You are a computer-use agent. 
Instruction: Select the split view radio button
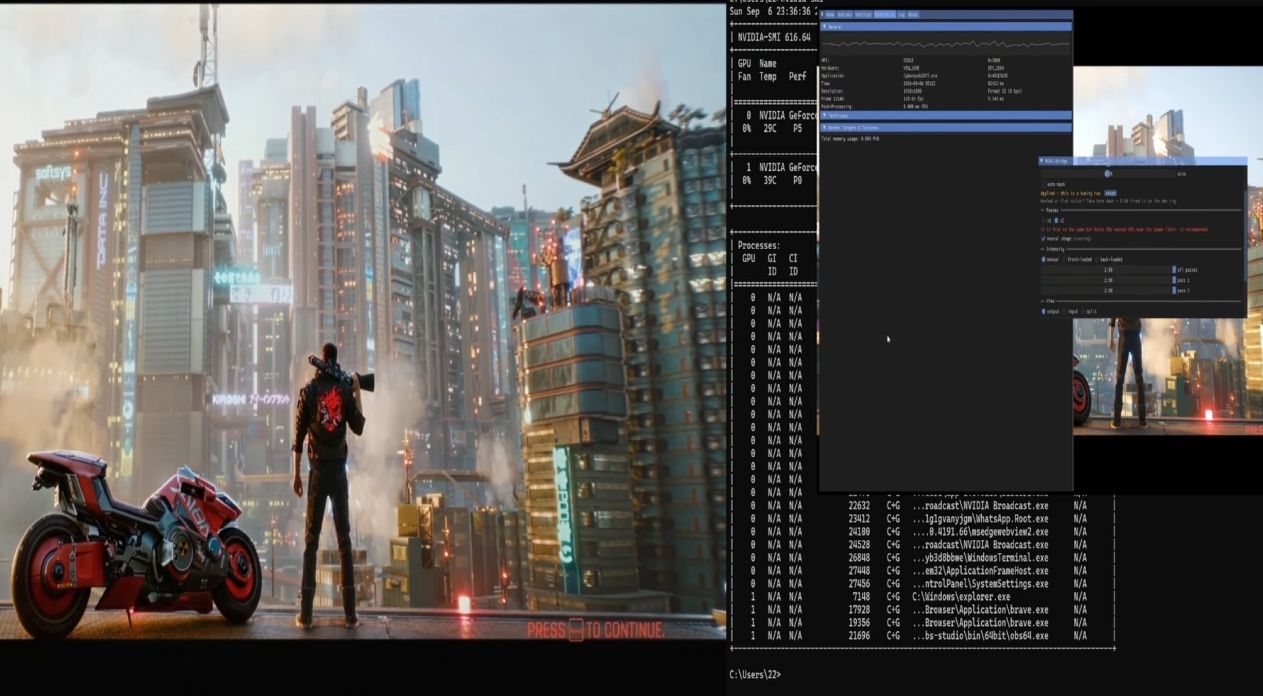coord(1088,311)
